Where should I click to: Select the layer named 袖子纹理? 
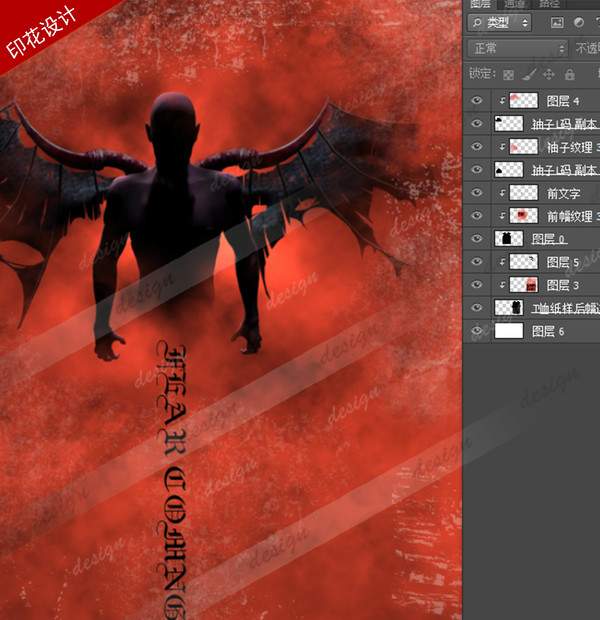click(573, 147)
